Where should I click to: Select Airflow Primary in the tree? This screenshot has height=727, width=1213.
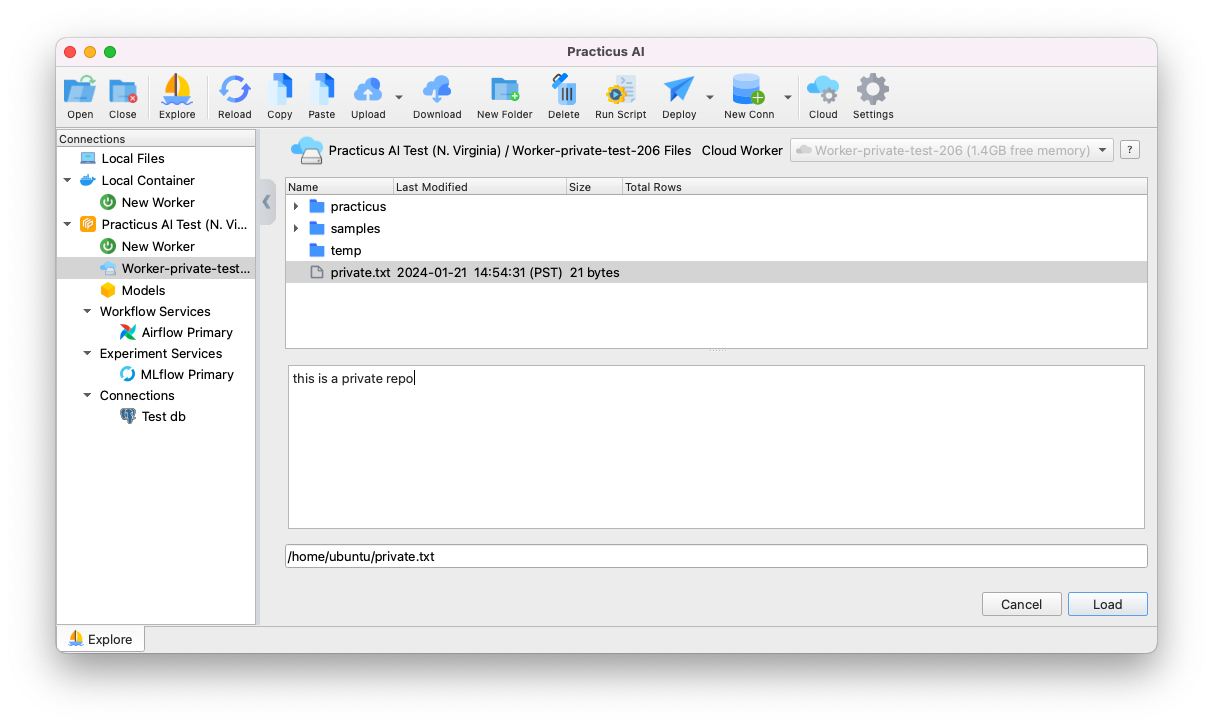(186, 333)
